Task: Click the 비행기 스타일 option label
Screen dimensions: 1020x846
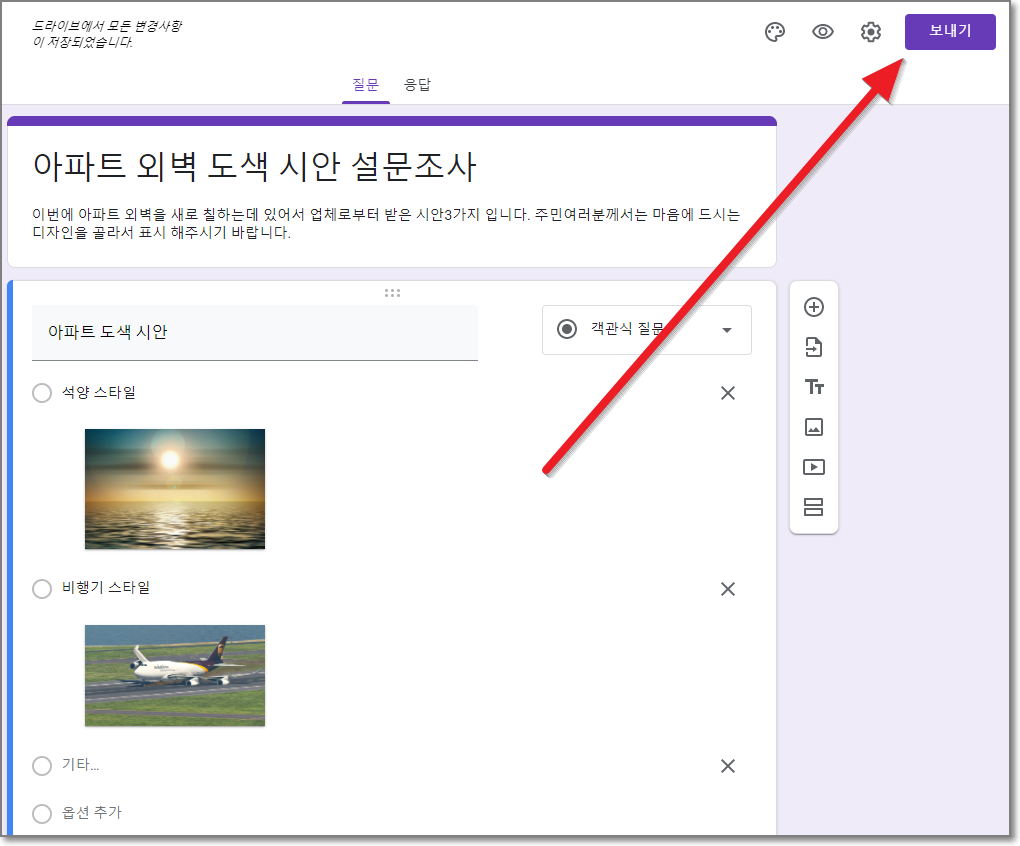Action: (106, 588)
